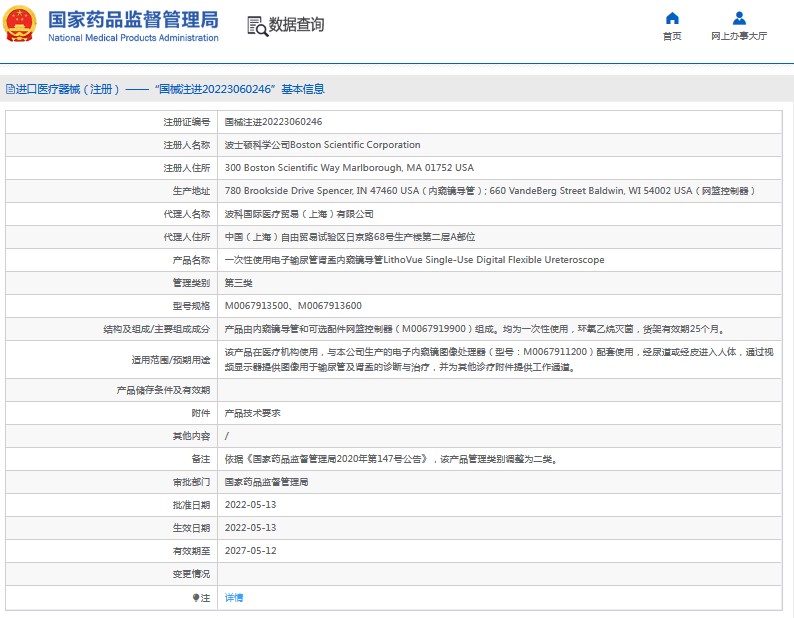This screenshot has width=794, height=618.
Task: Click the 300 Boston Scientific Way address
Action: (x=349, y=167)
